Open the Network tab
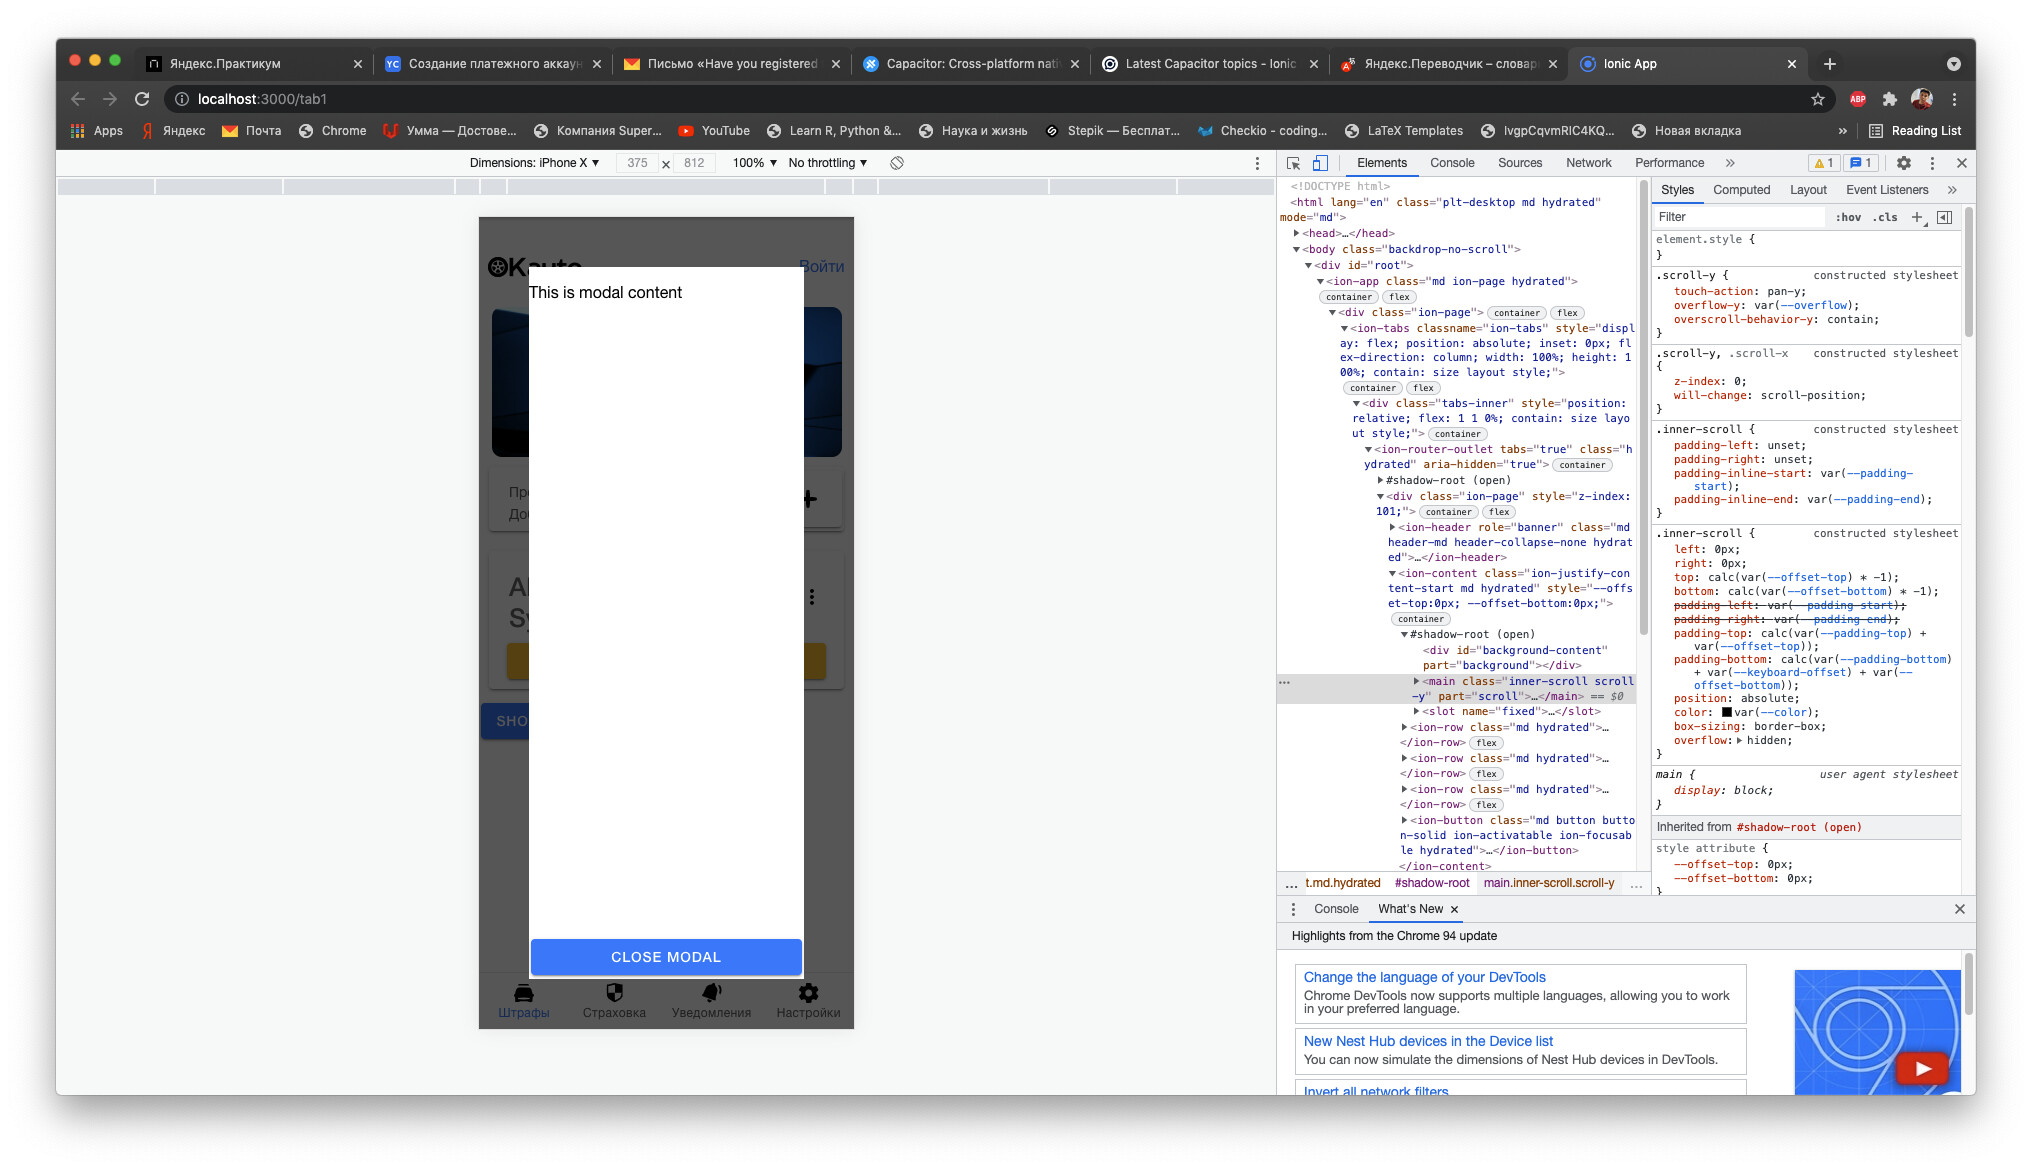This screenshot has width=2032, height=1169. pos(1589,163)
